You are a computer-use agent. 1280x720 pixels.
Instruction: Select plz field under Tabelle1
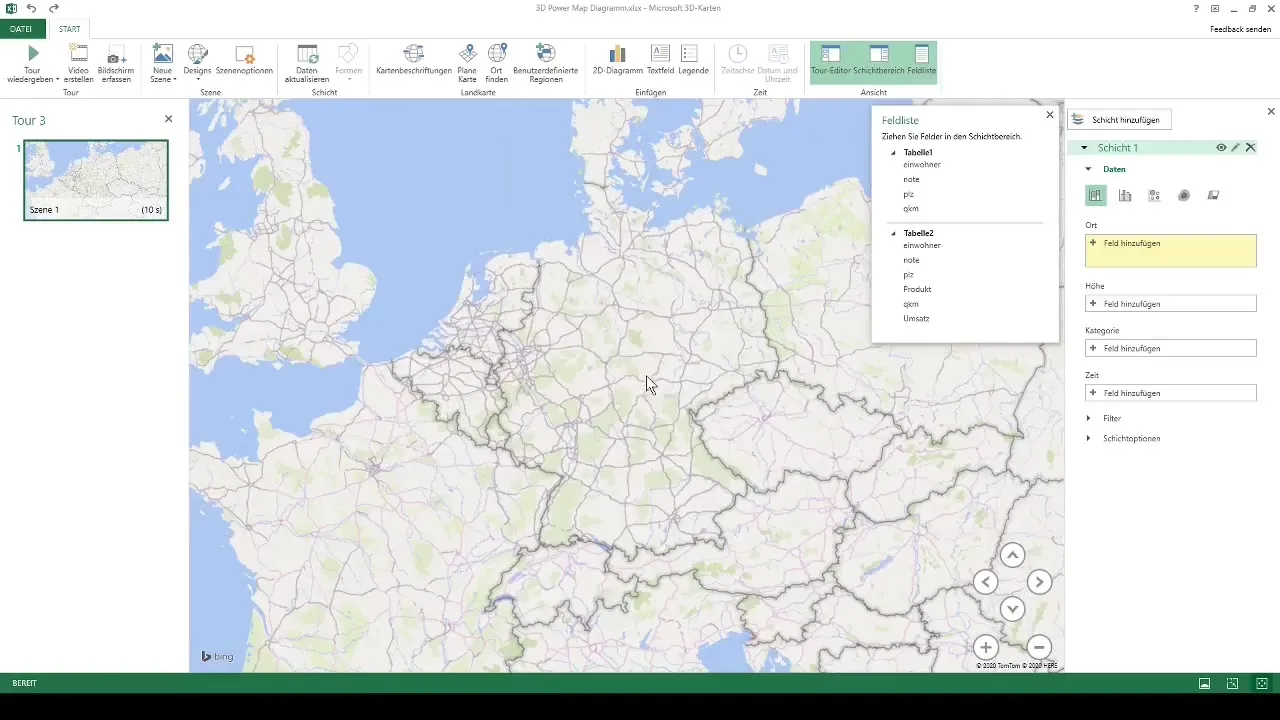coord(908,194)
